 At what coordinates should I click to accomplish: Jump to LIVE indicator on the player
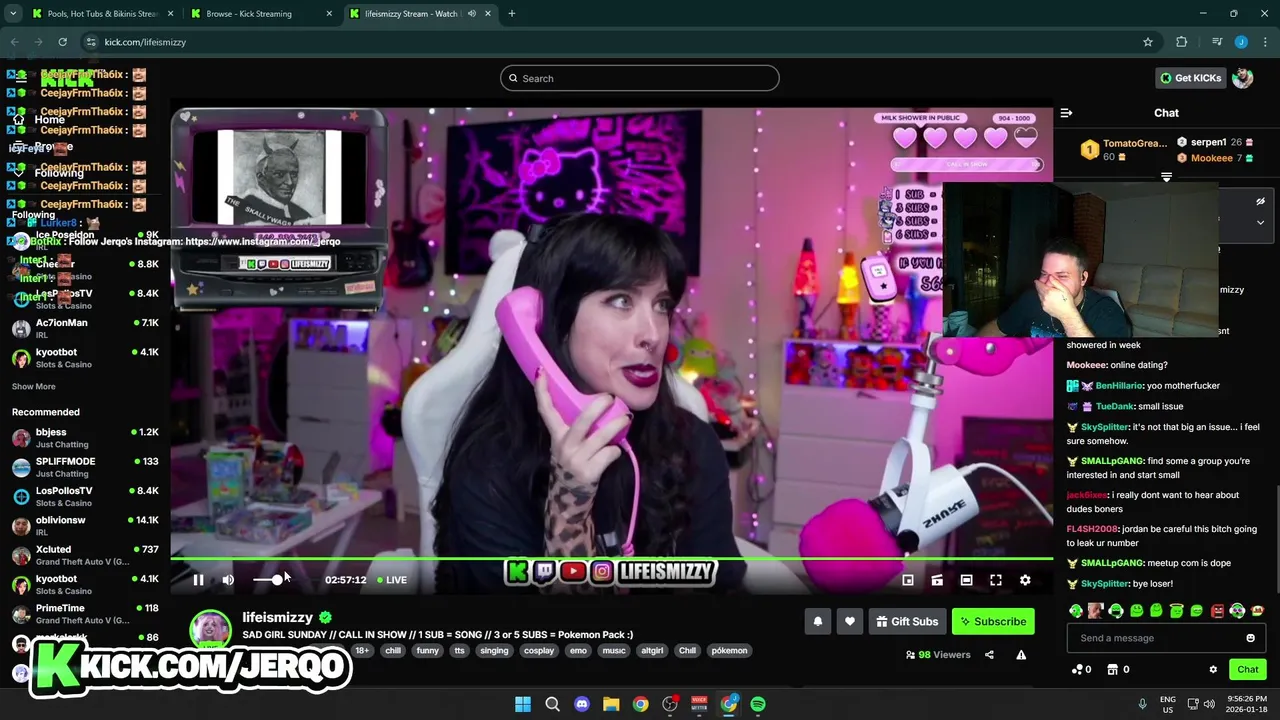(x=392, y=580)
